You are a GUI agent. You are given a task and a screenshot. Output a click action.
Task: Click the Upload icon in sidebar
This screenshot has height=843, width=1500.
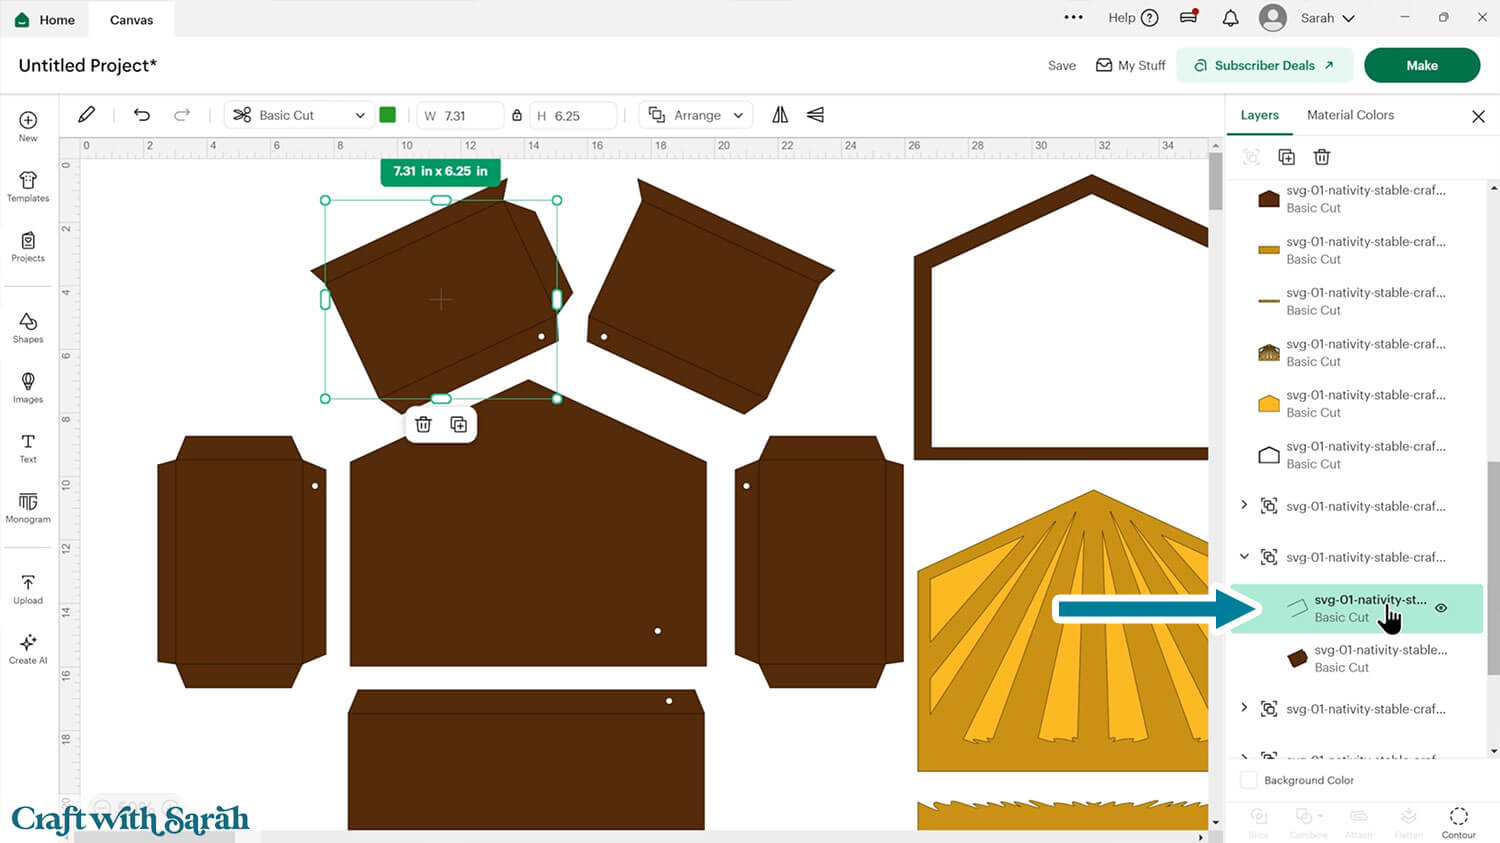28,589
